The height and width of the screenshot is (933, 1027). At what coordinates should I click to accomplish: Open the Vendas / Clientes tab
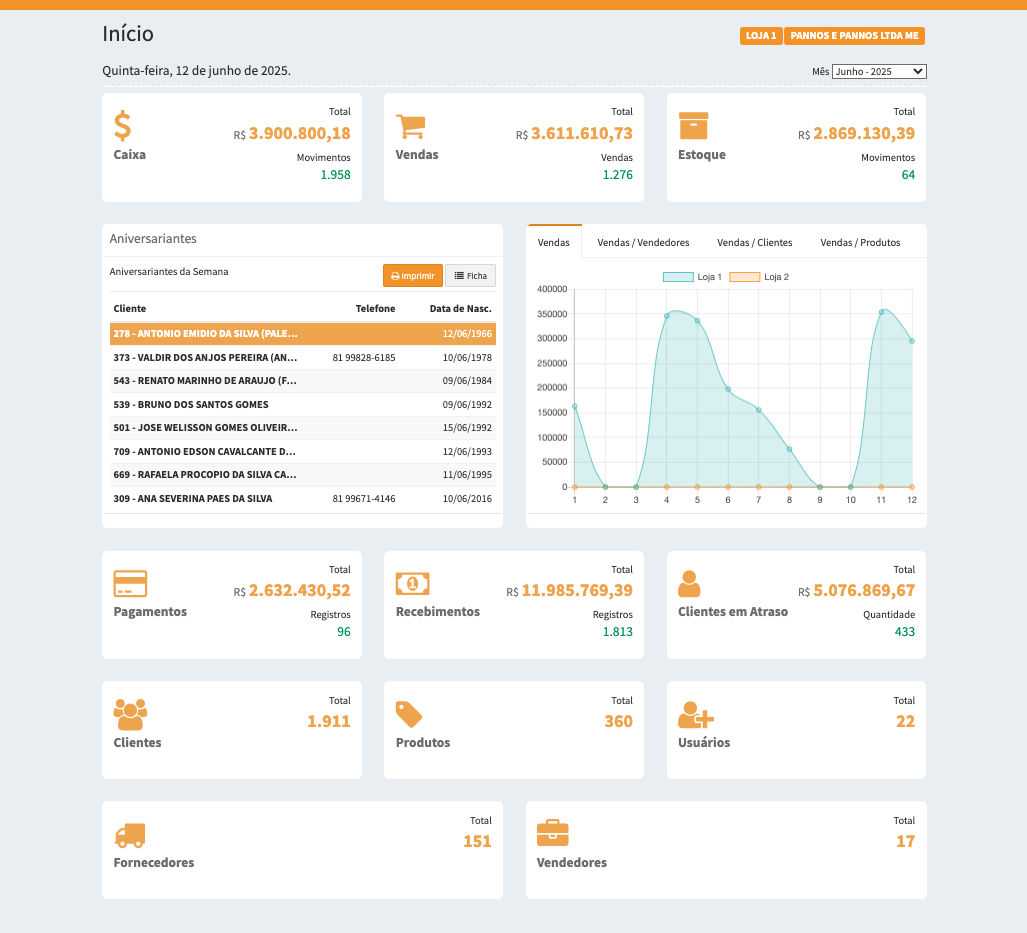(754, 243)
